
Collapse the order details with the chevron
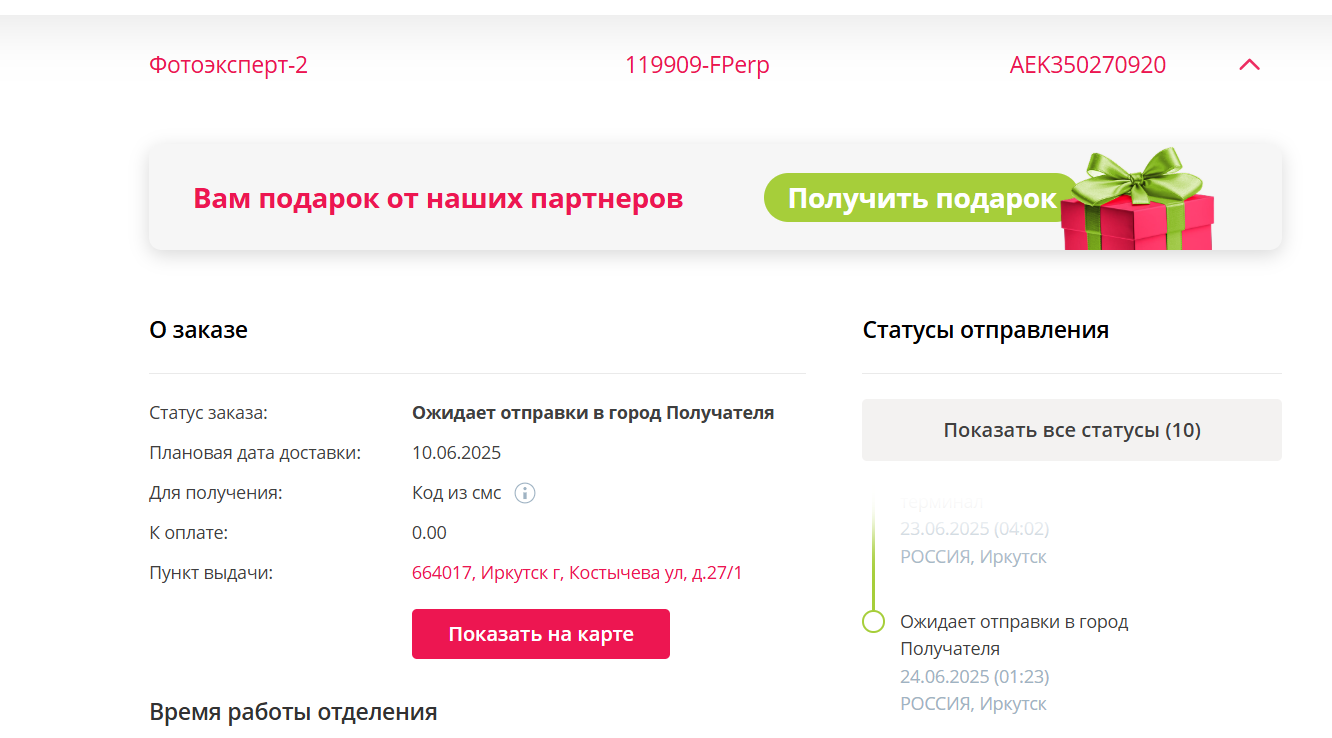(x=1249, y=65)
